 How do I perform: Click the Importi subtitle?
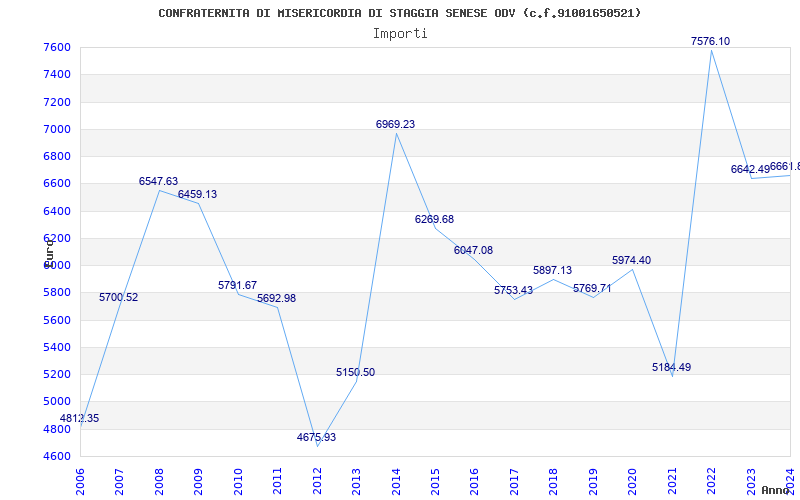click(x=400, y=34)
